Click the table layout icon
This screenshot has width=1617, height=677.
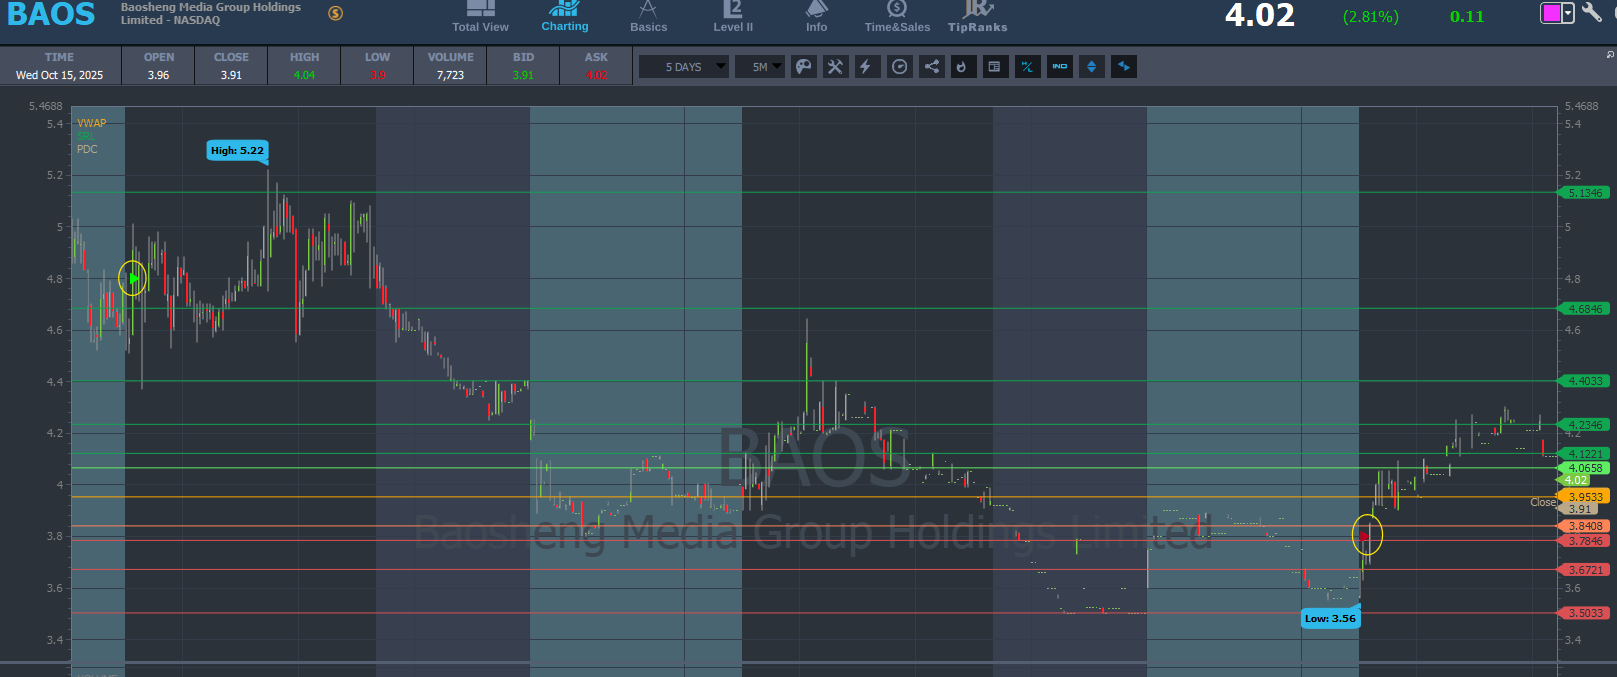click(995, 67)
